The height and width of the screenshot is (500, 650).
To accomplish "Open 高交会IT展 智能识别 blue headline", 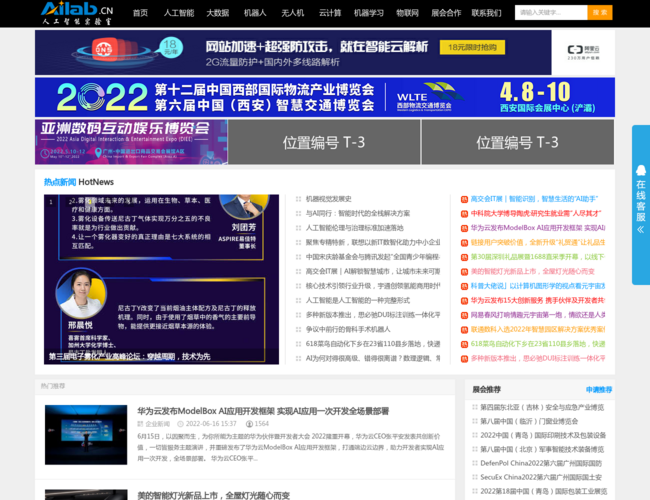I will tap(534, 199).
